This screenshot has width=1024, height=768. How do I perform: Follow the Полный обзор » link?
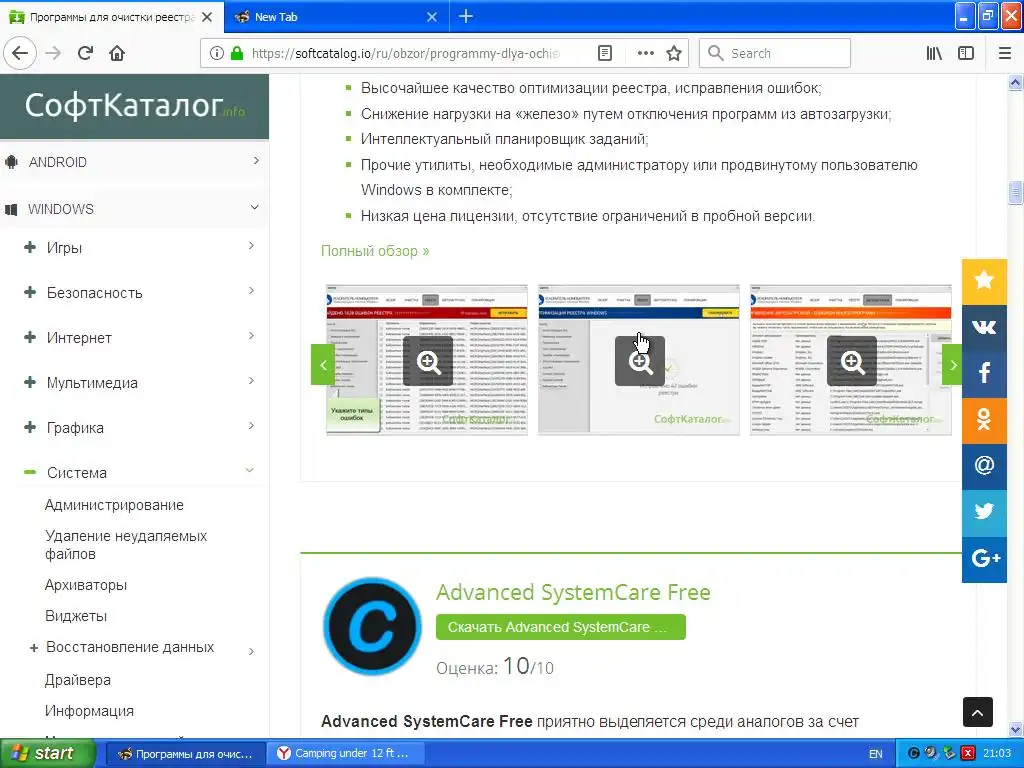[x=375, y=251]
